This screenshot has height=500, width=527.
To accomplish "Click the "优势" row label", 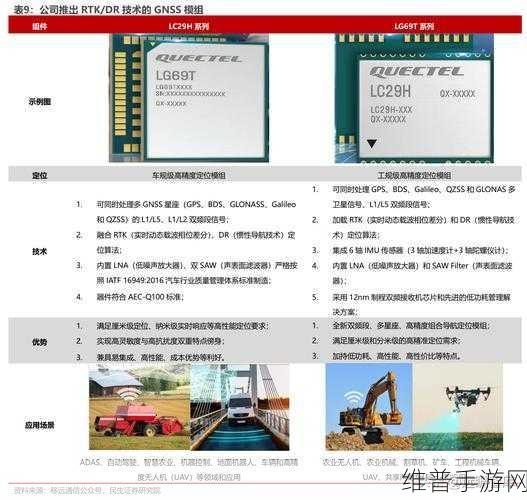I will click(40, 342).
